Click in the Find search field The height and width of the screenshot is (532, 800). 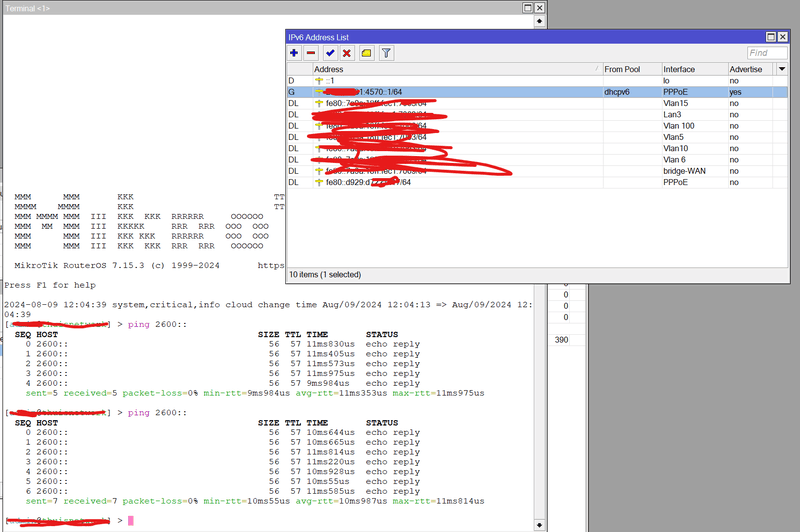[766, 53]
